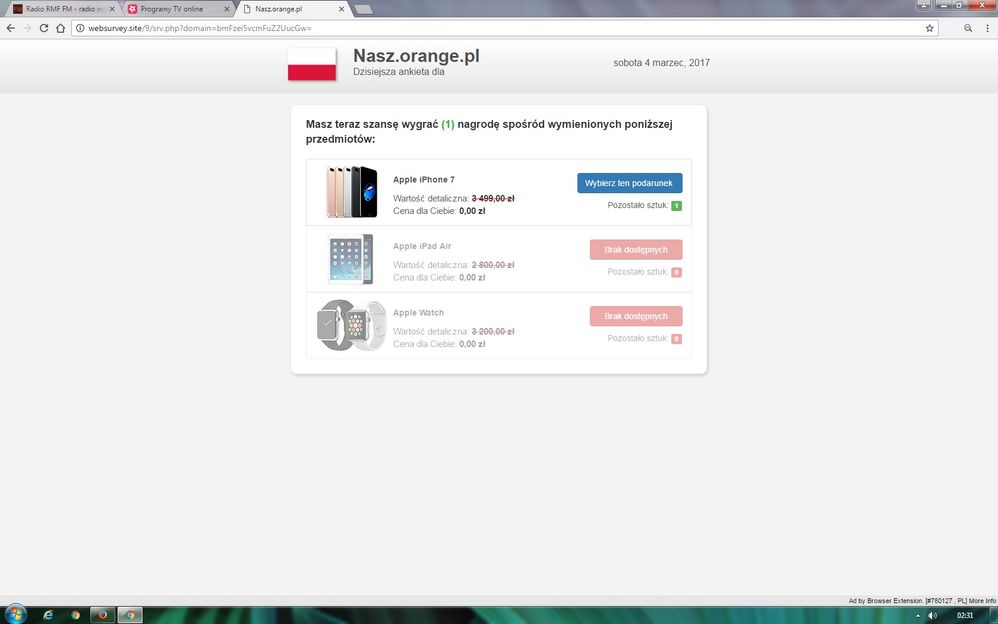The height and width of the screenshot is (624, 998).
Task: Show hidden system tray icons
Action: pos(917,615)
